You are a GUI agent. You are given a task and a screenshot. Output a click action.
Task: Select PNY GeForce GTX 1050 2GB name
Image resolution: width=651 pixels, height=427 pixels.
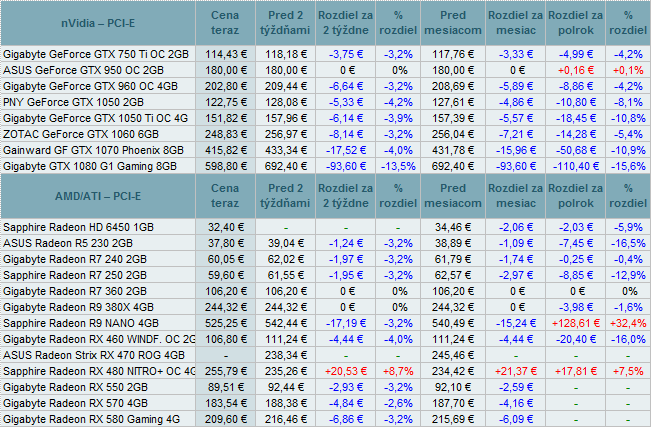coord(73,102)
